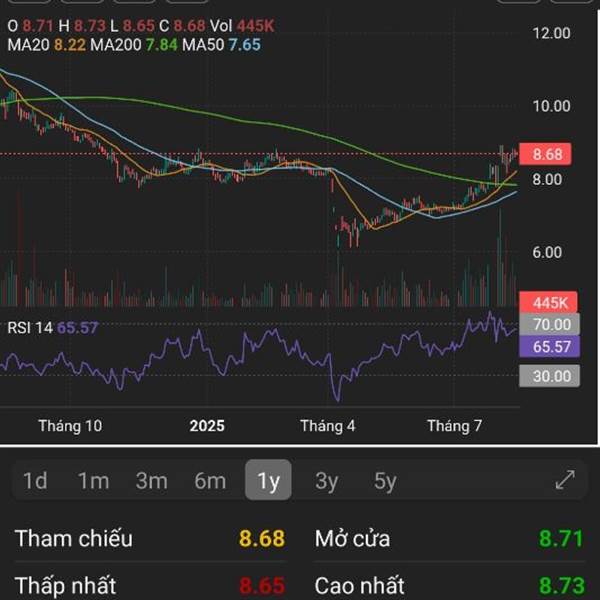Screen dimensions: 600x600
Task: Click the 30.00 RSI oversold label
Action: coord(549,376)
